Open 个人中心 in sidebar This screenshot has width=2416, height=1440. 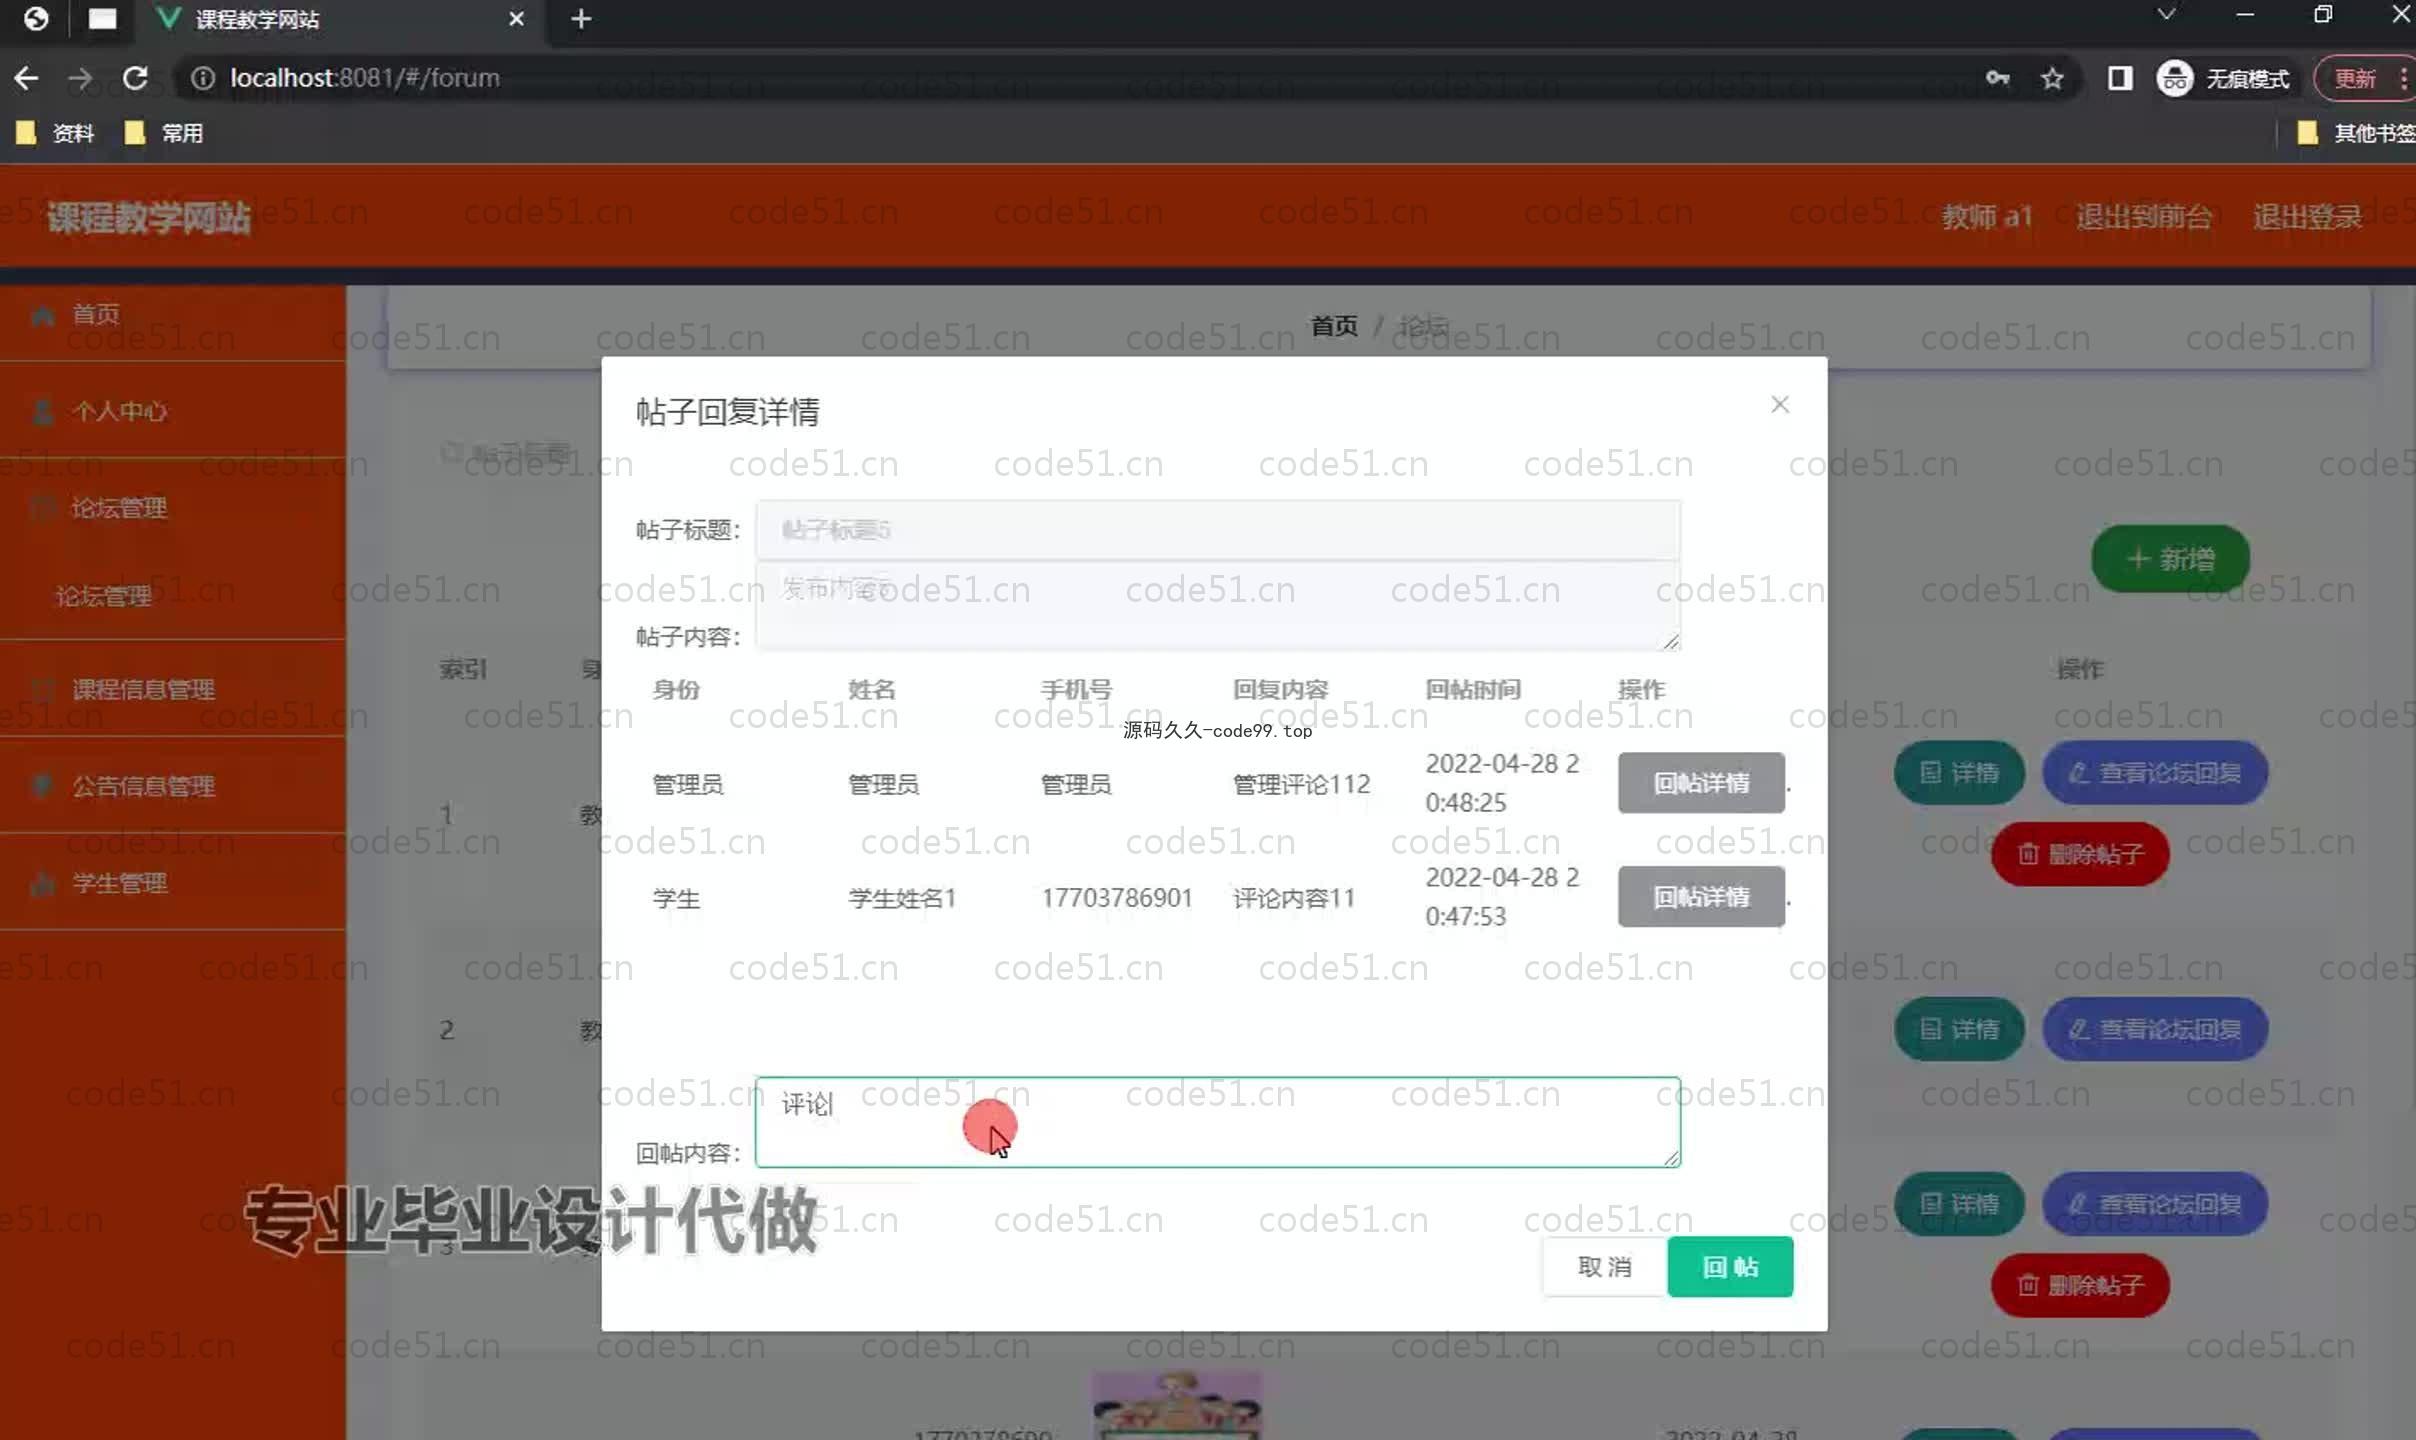pyautogui.click(x=173, y=411)
